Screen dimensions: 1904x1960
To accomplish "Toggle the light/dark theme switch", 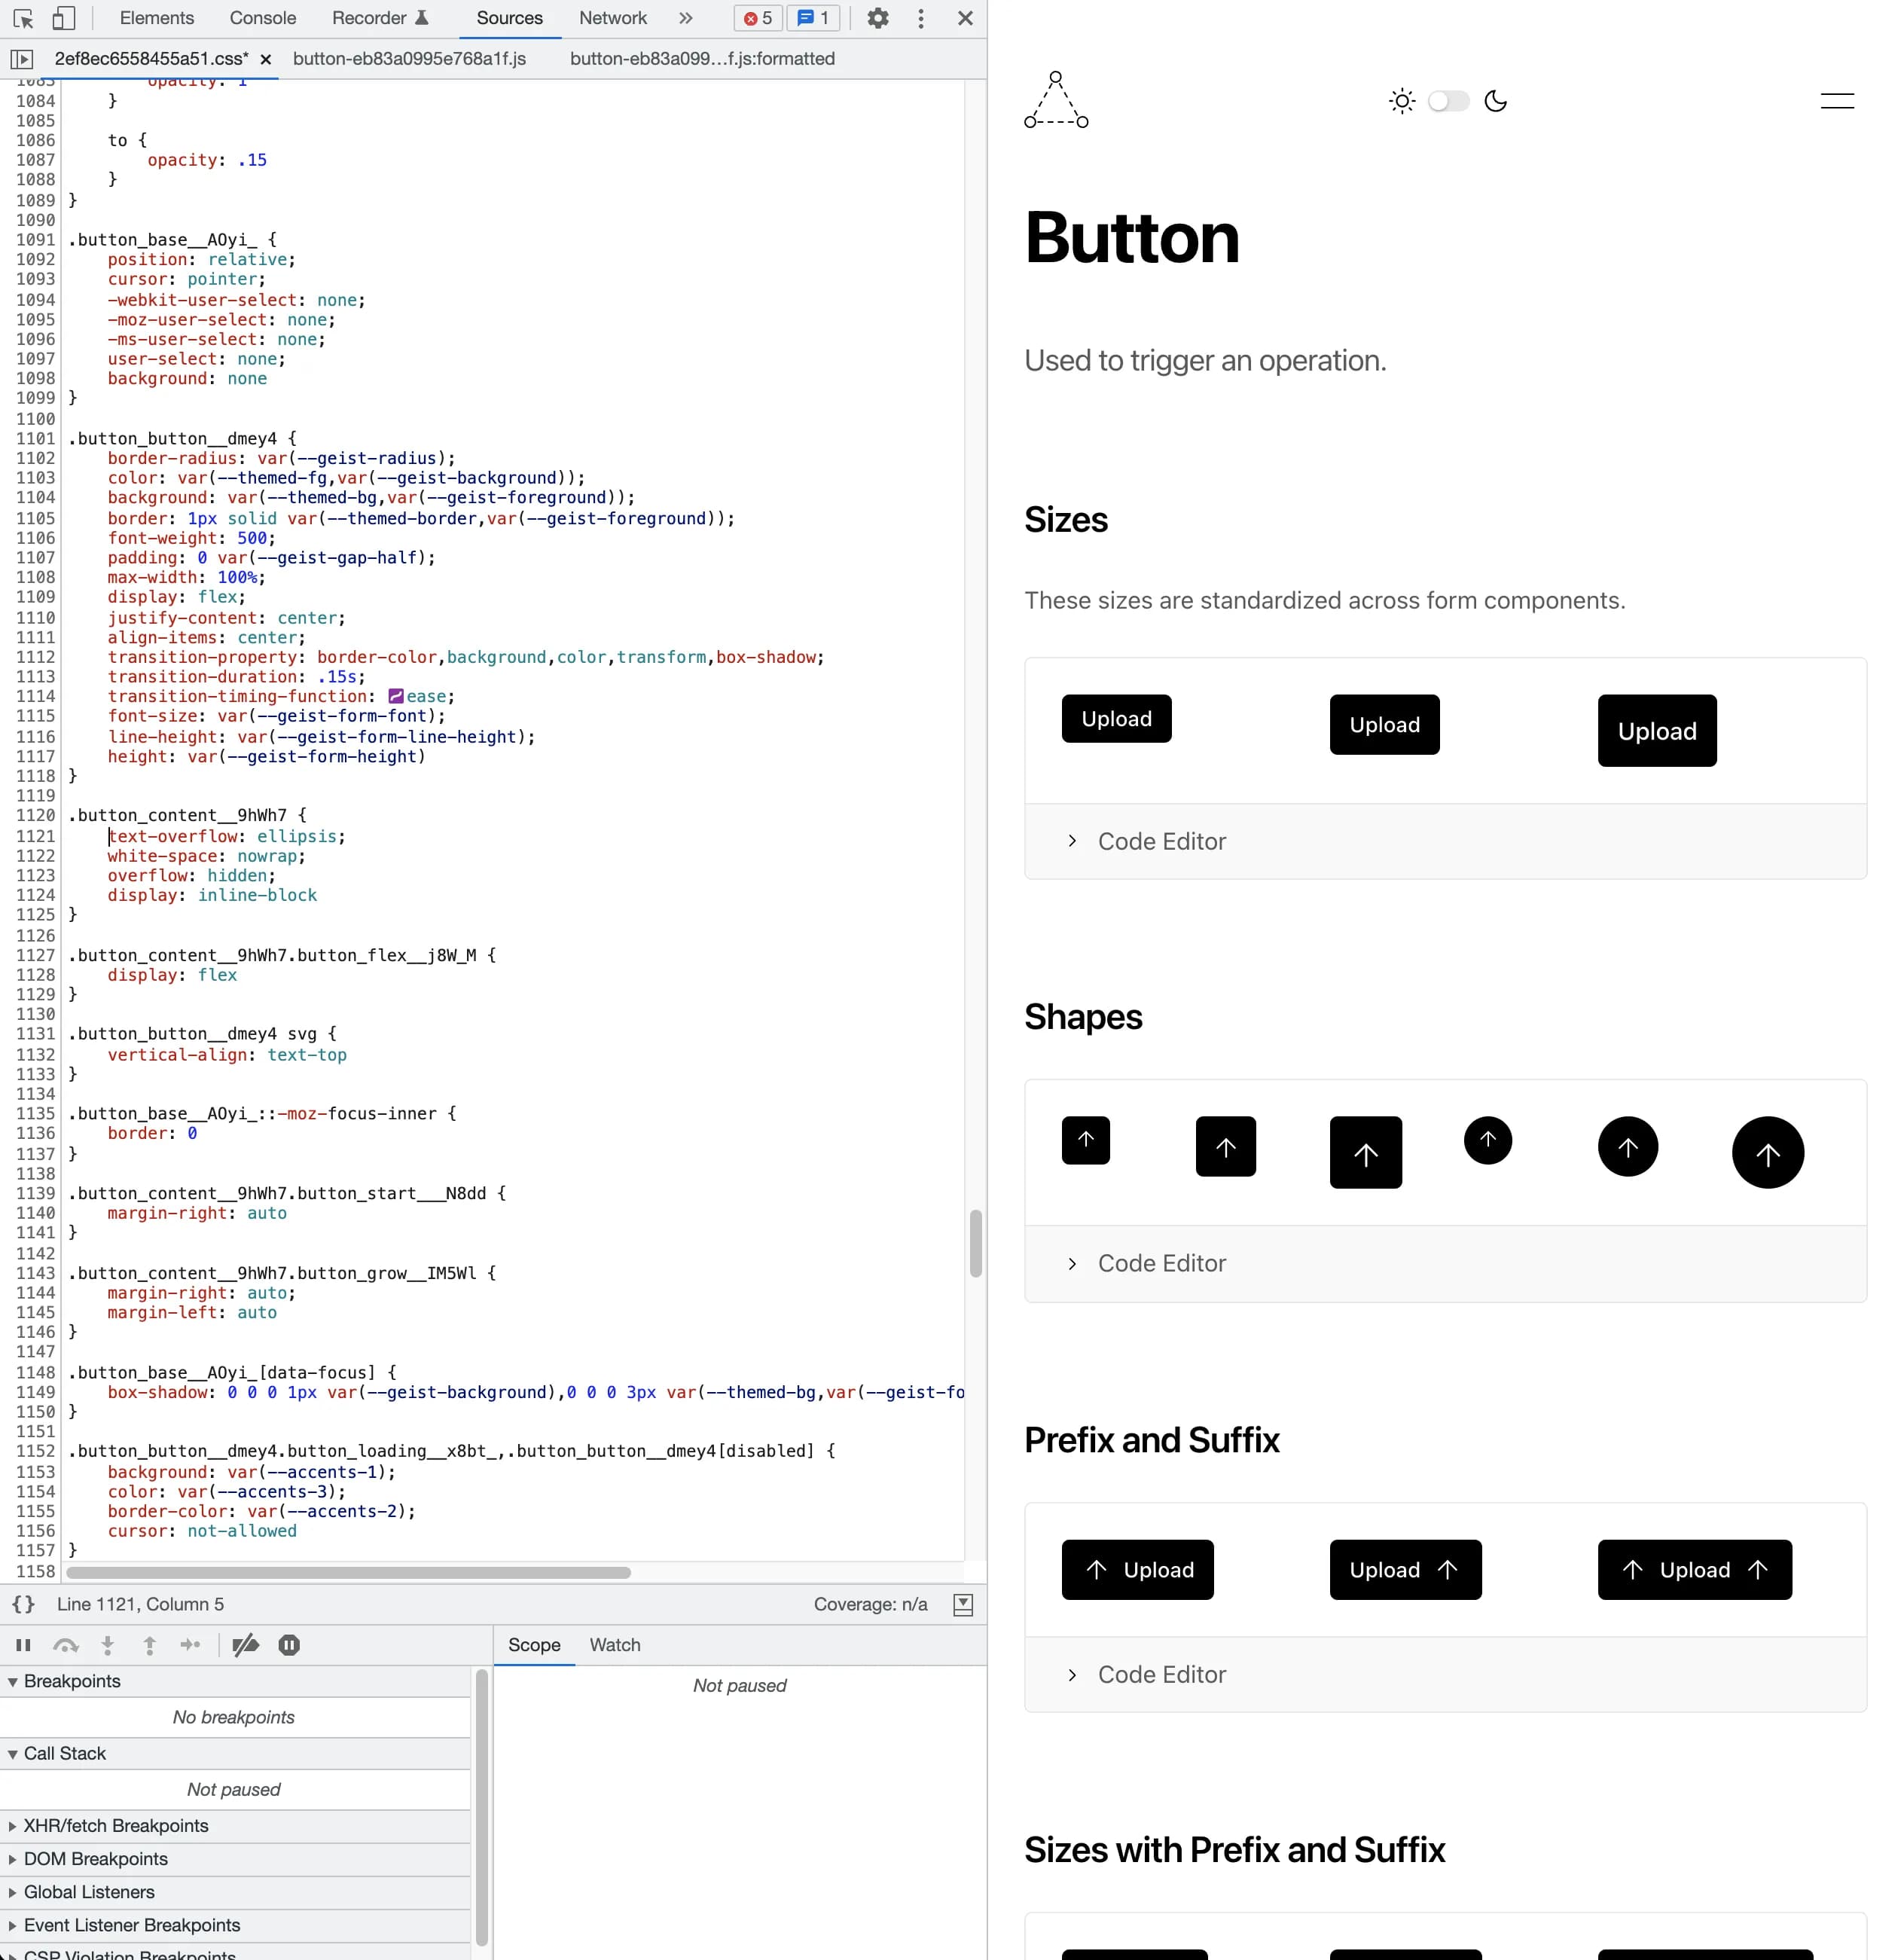I will (x=1448, y=101).
